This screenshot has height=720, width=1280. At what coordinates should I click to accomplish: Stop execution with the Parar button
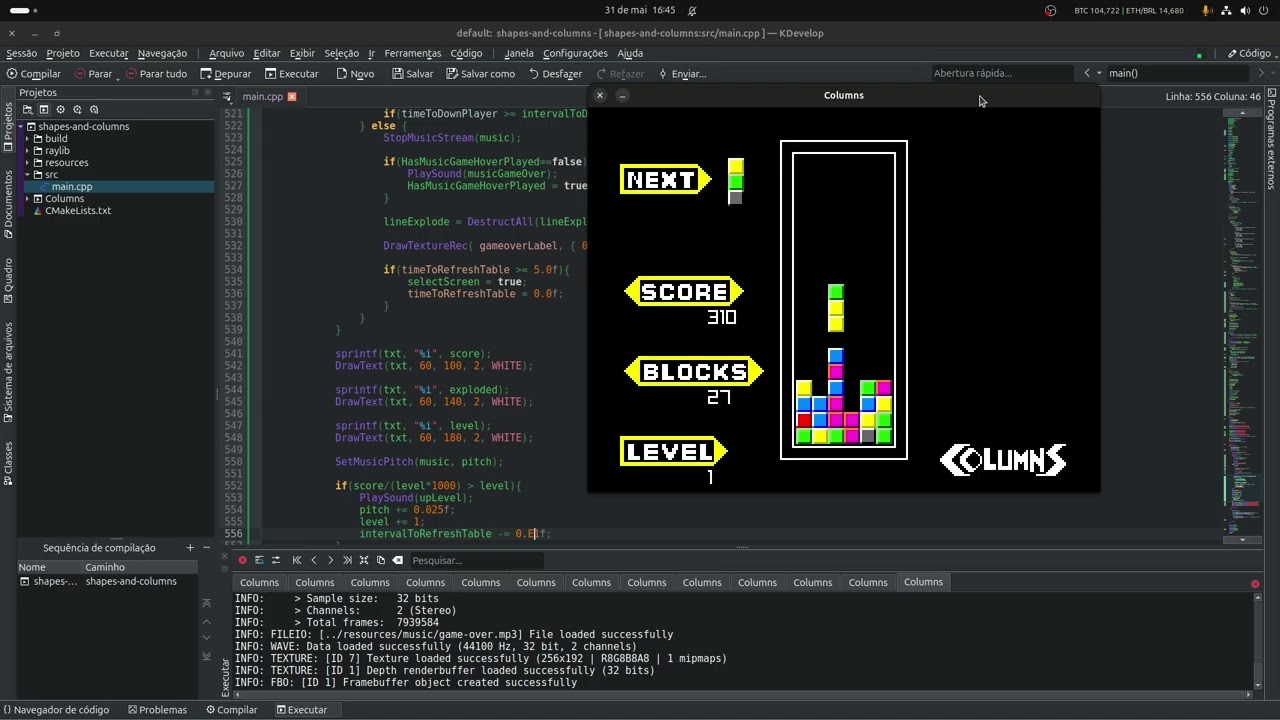[93, 73]
